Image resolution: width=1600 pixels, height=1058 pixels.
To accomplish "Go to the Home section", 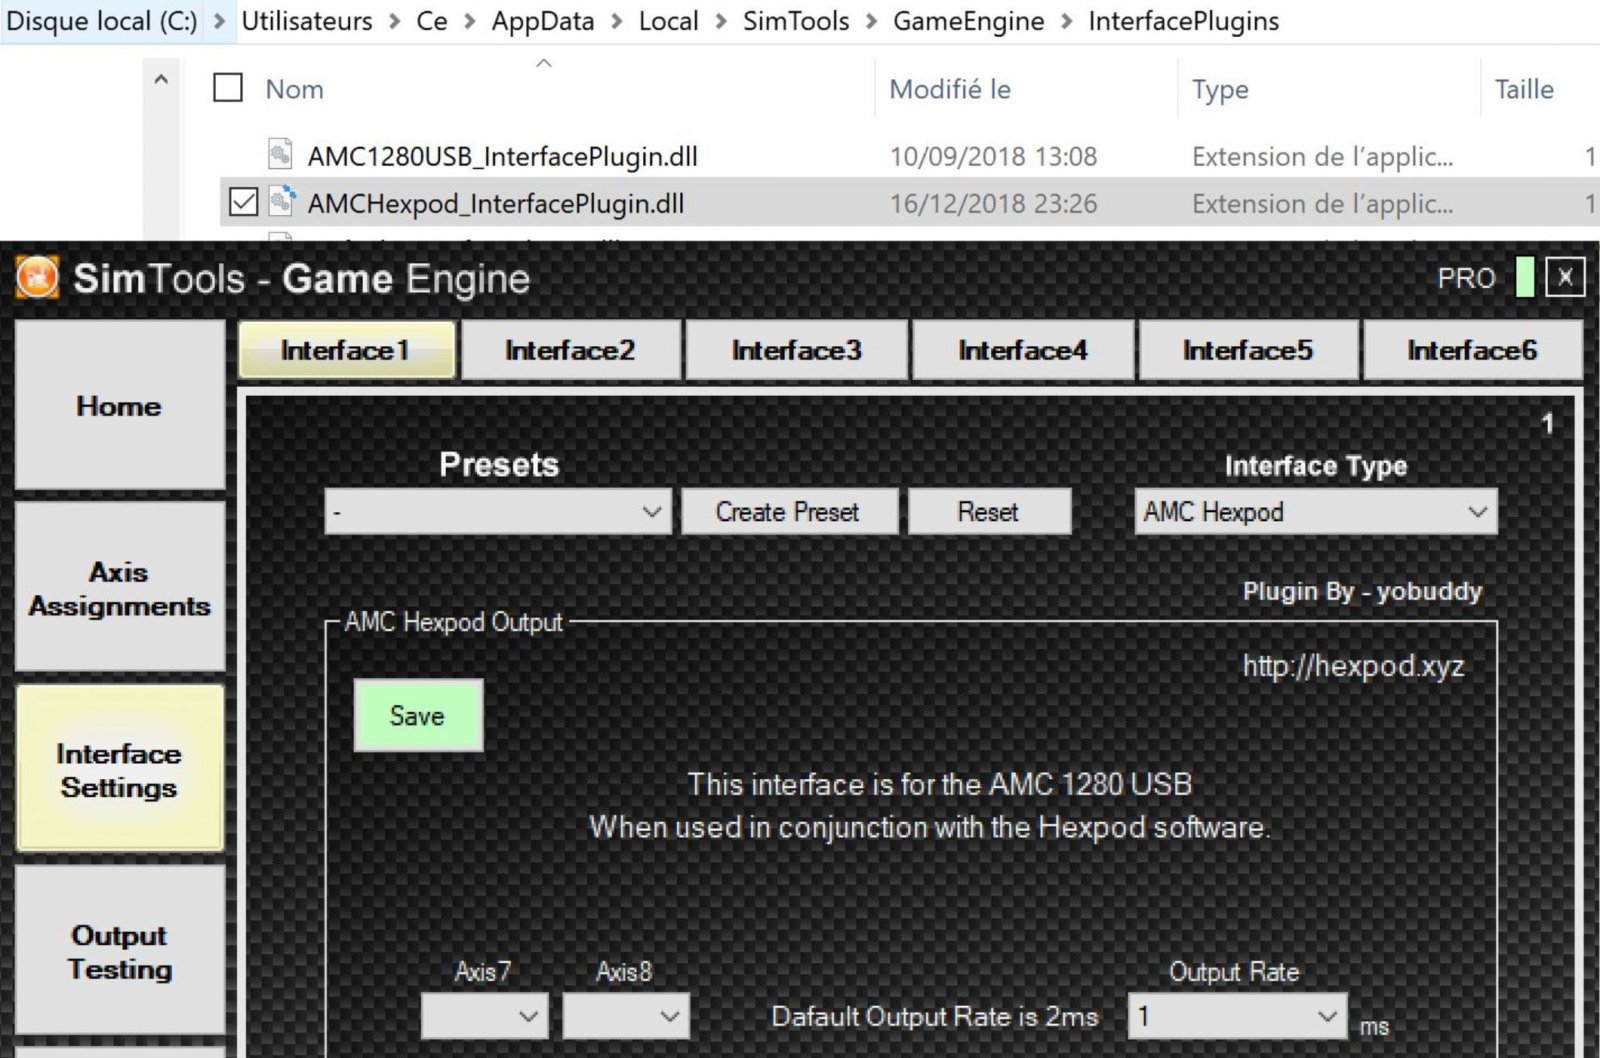I will tap(119, 406).
